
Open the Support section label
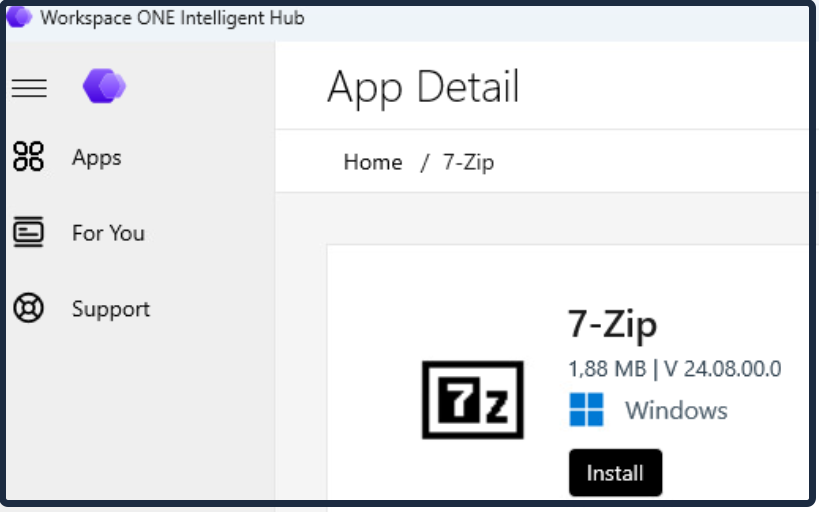111,309
